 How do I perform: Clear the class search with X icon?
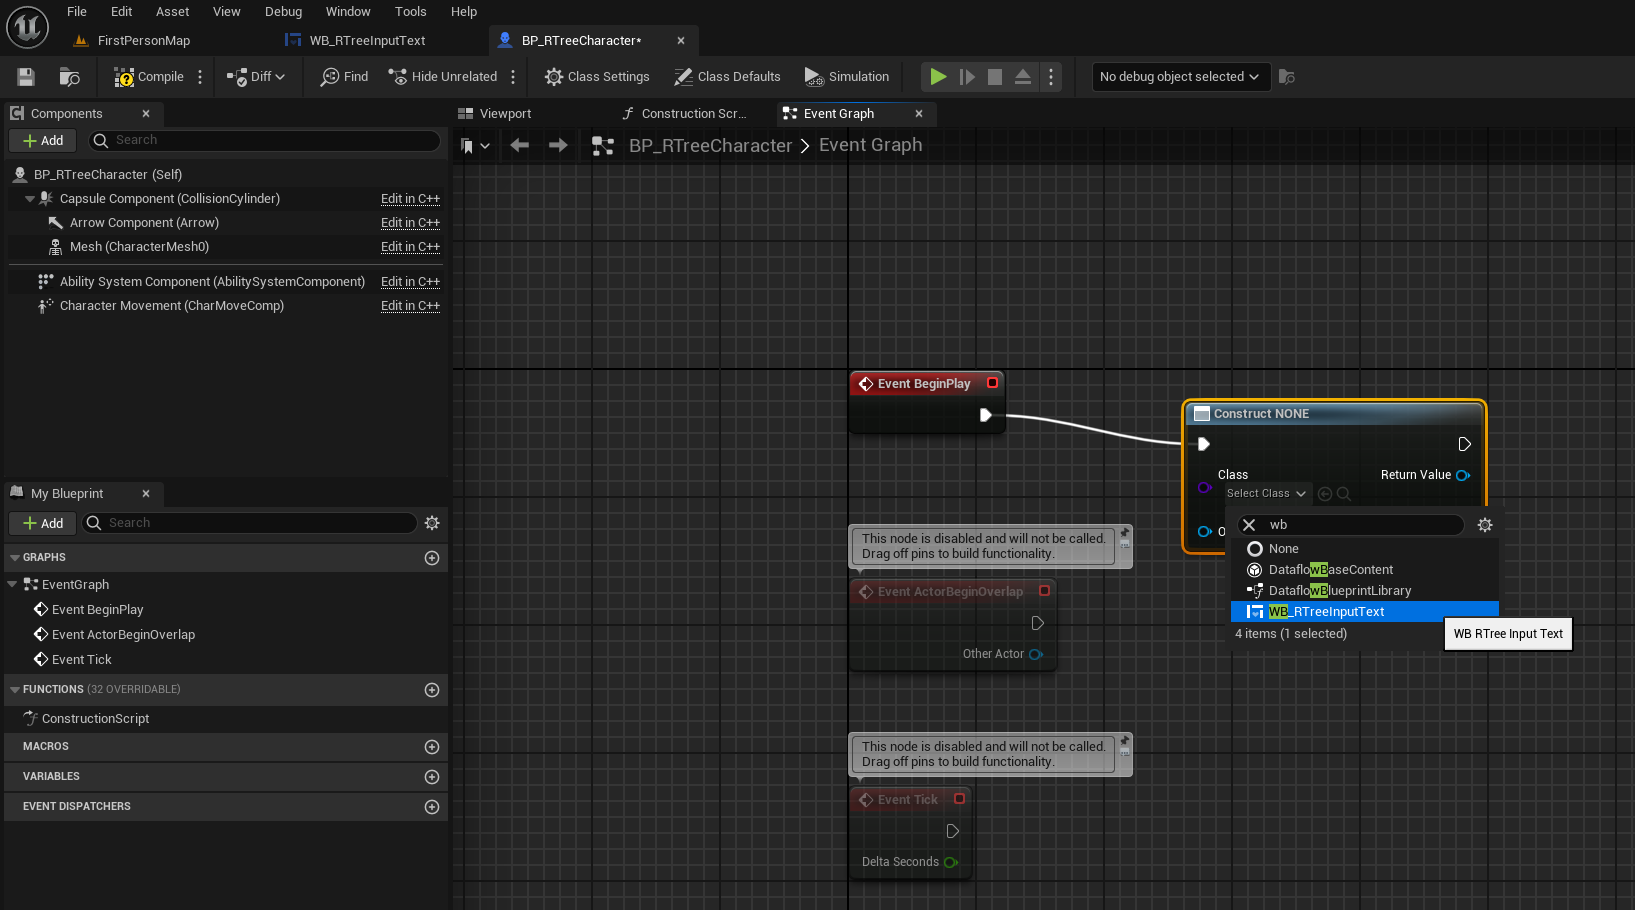[x=1249, y=525]
